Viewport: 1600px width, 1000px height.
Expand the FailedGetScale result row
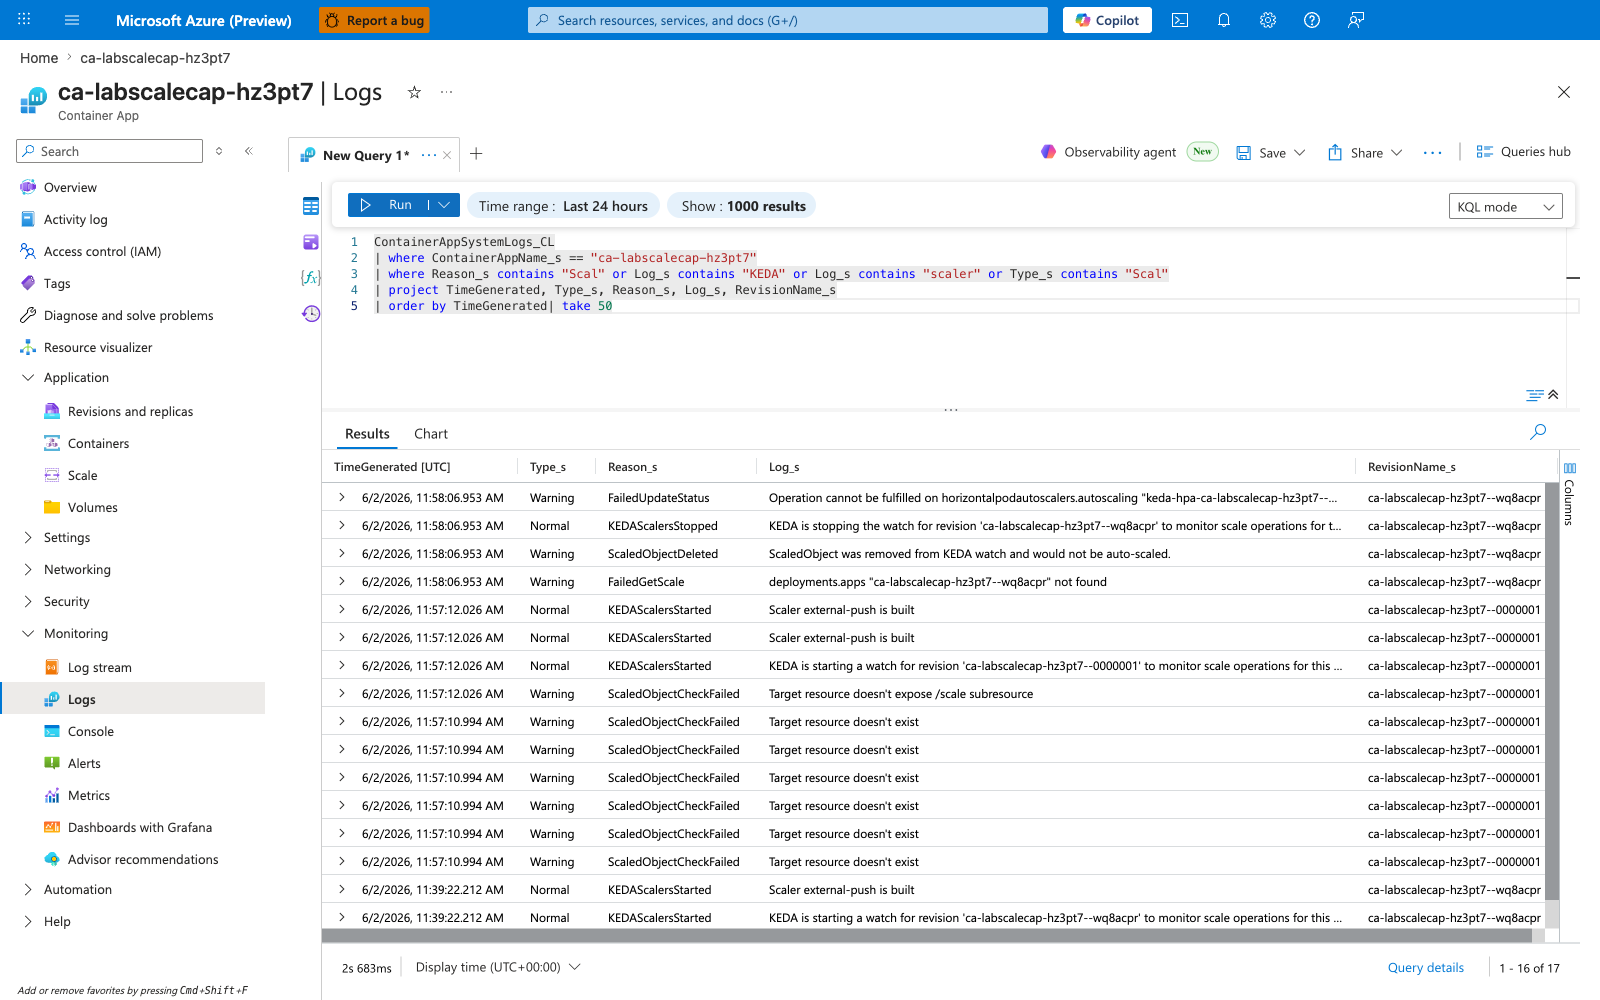[x=342, y=581]
